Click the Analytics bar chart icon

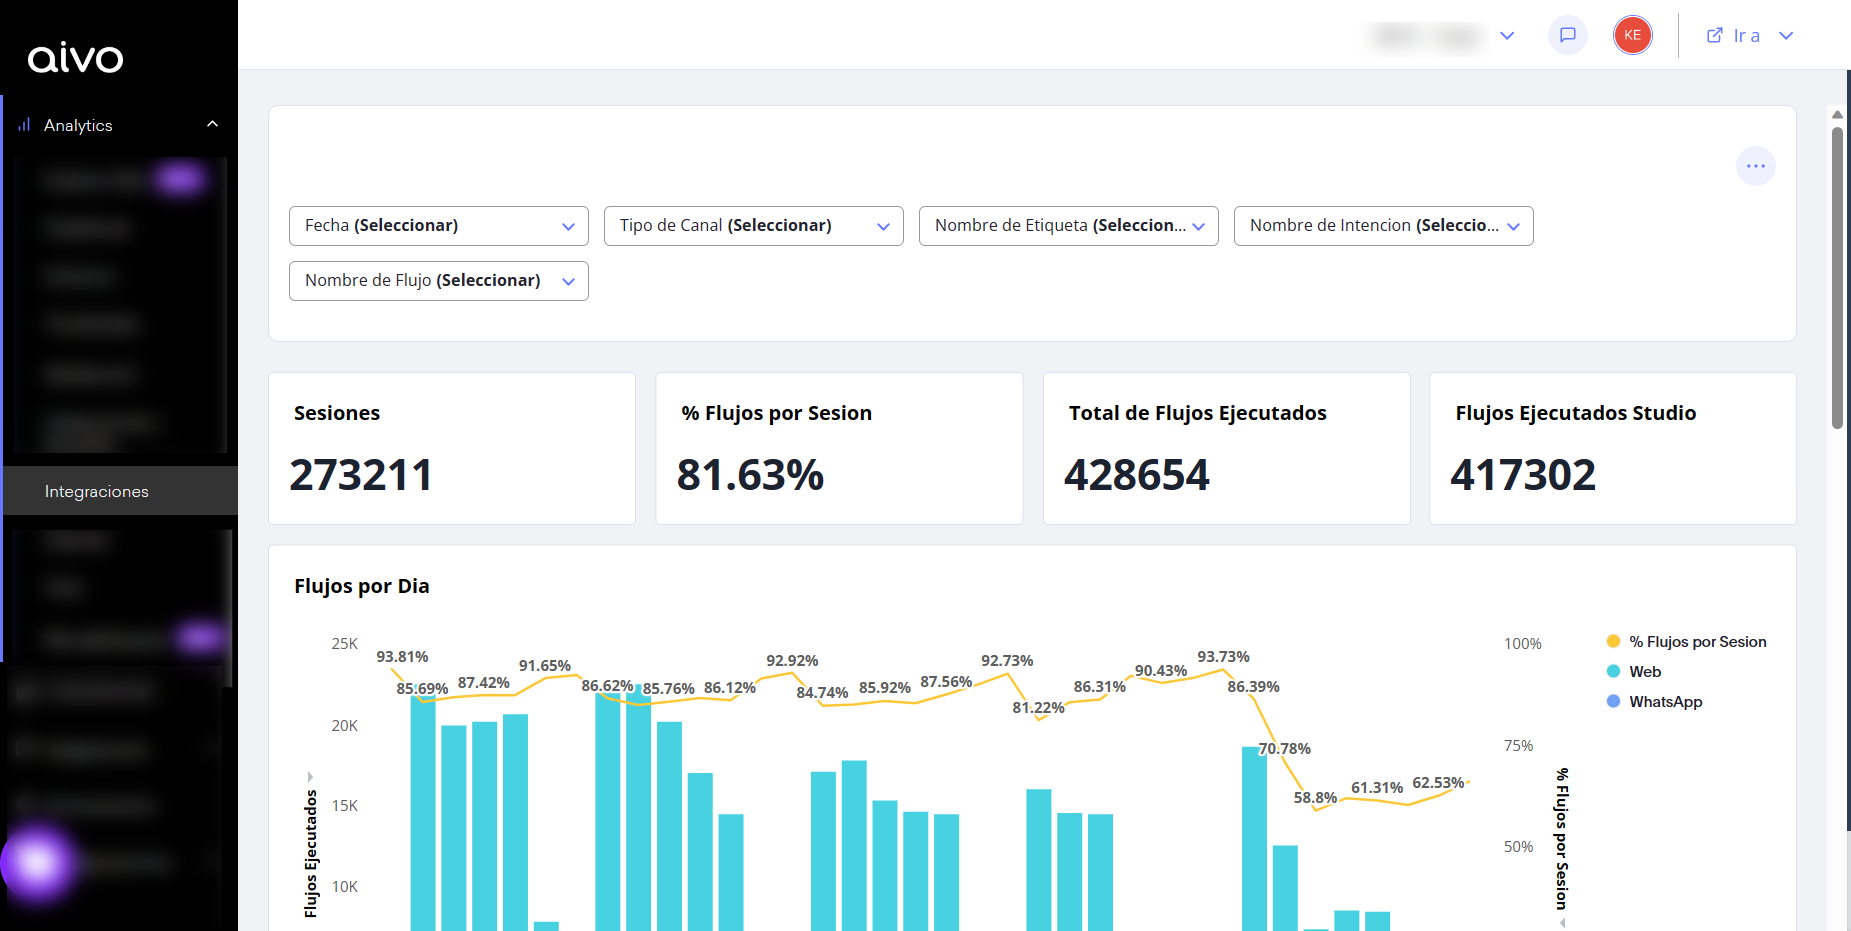tap(24, 125)
